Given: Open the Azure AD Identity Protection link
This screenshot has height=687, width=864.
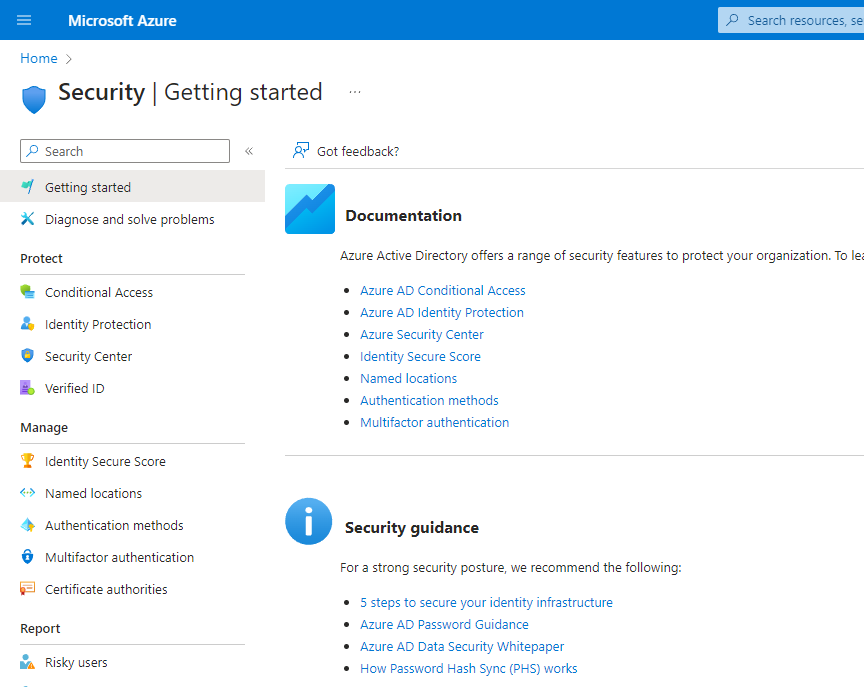Looking at the screenshot, I should 442,312.
